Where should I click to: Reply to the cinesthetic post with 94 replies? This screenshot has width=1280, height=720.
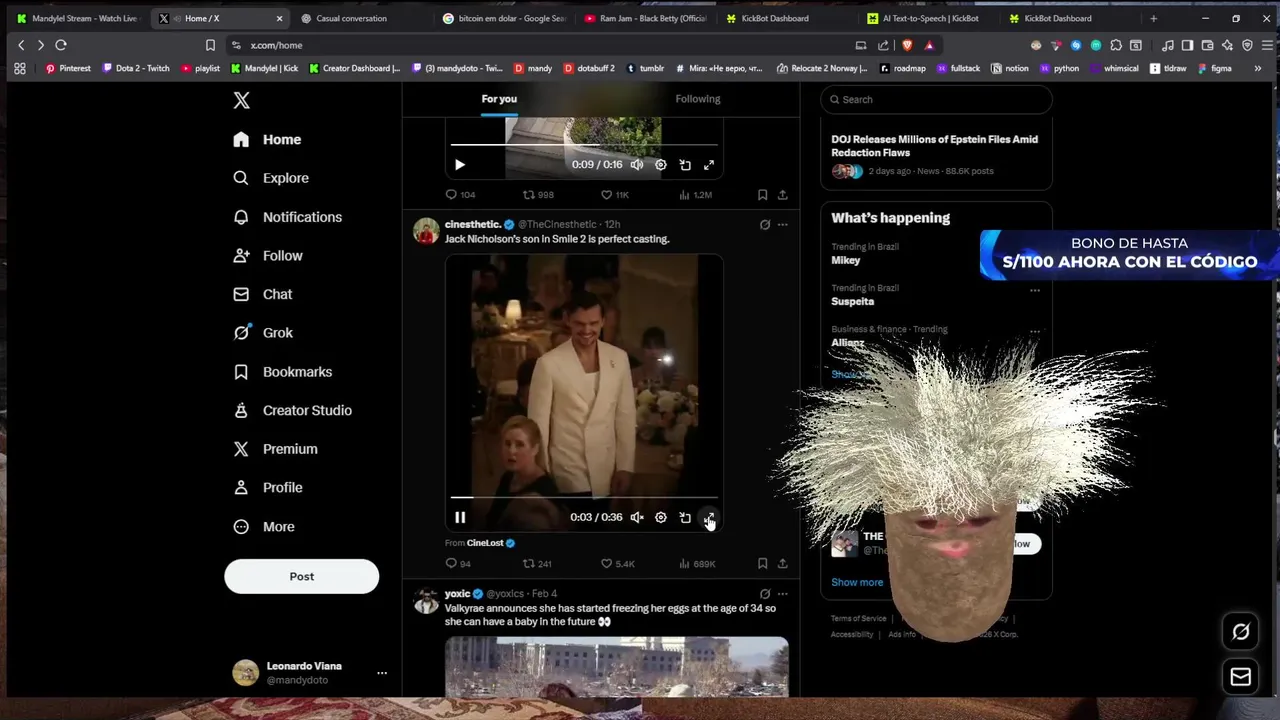(458, 564)
